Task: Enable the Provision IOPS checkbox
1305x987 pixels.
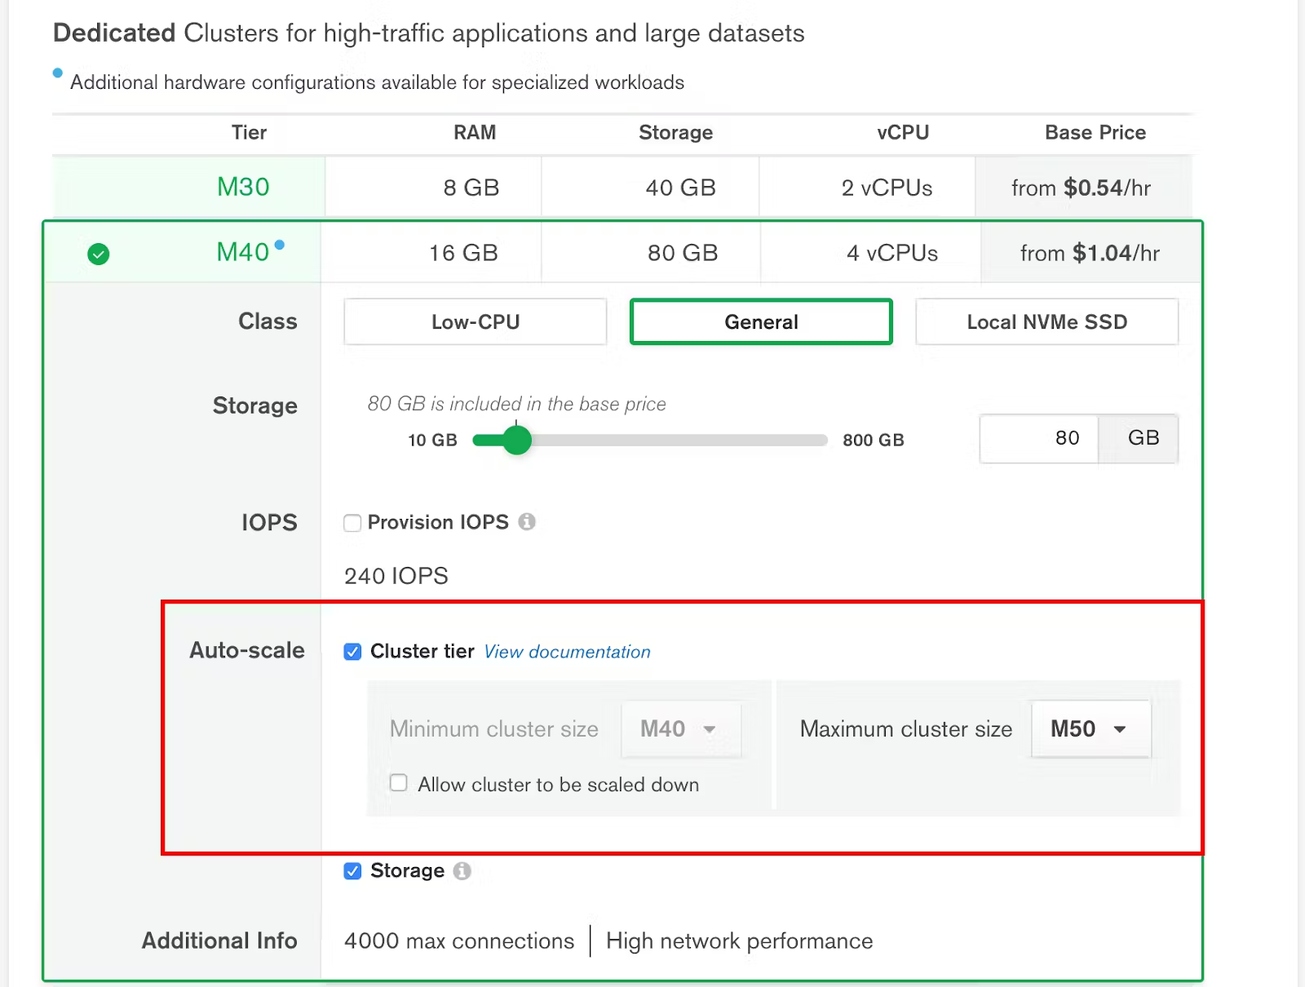Action: [352, 522]
